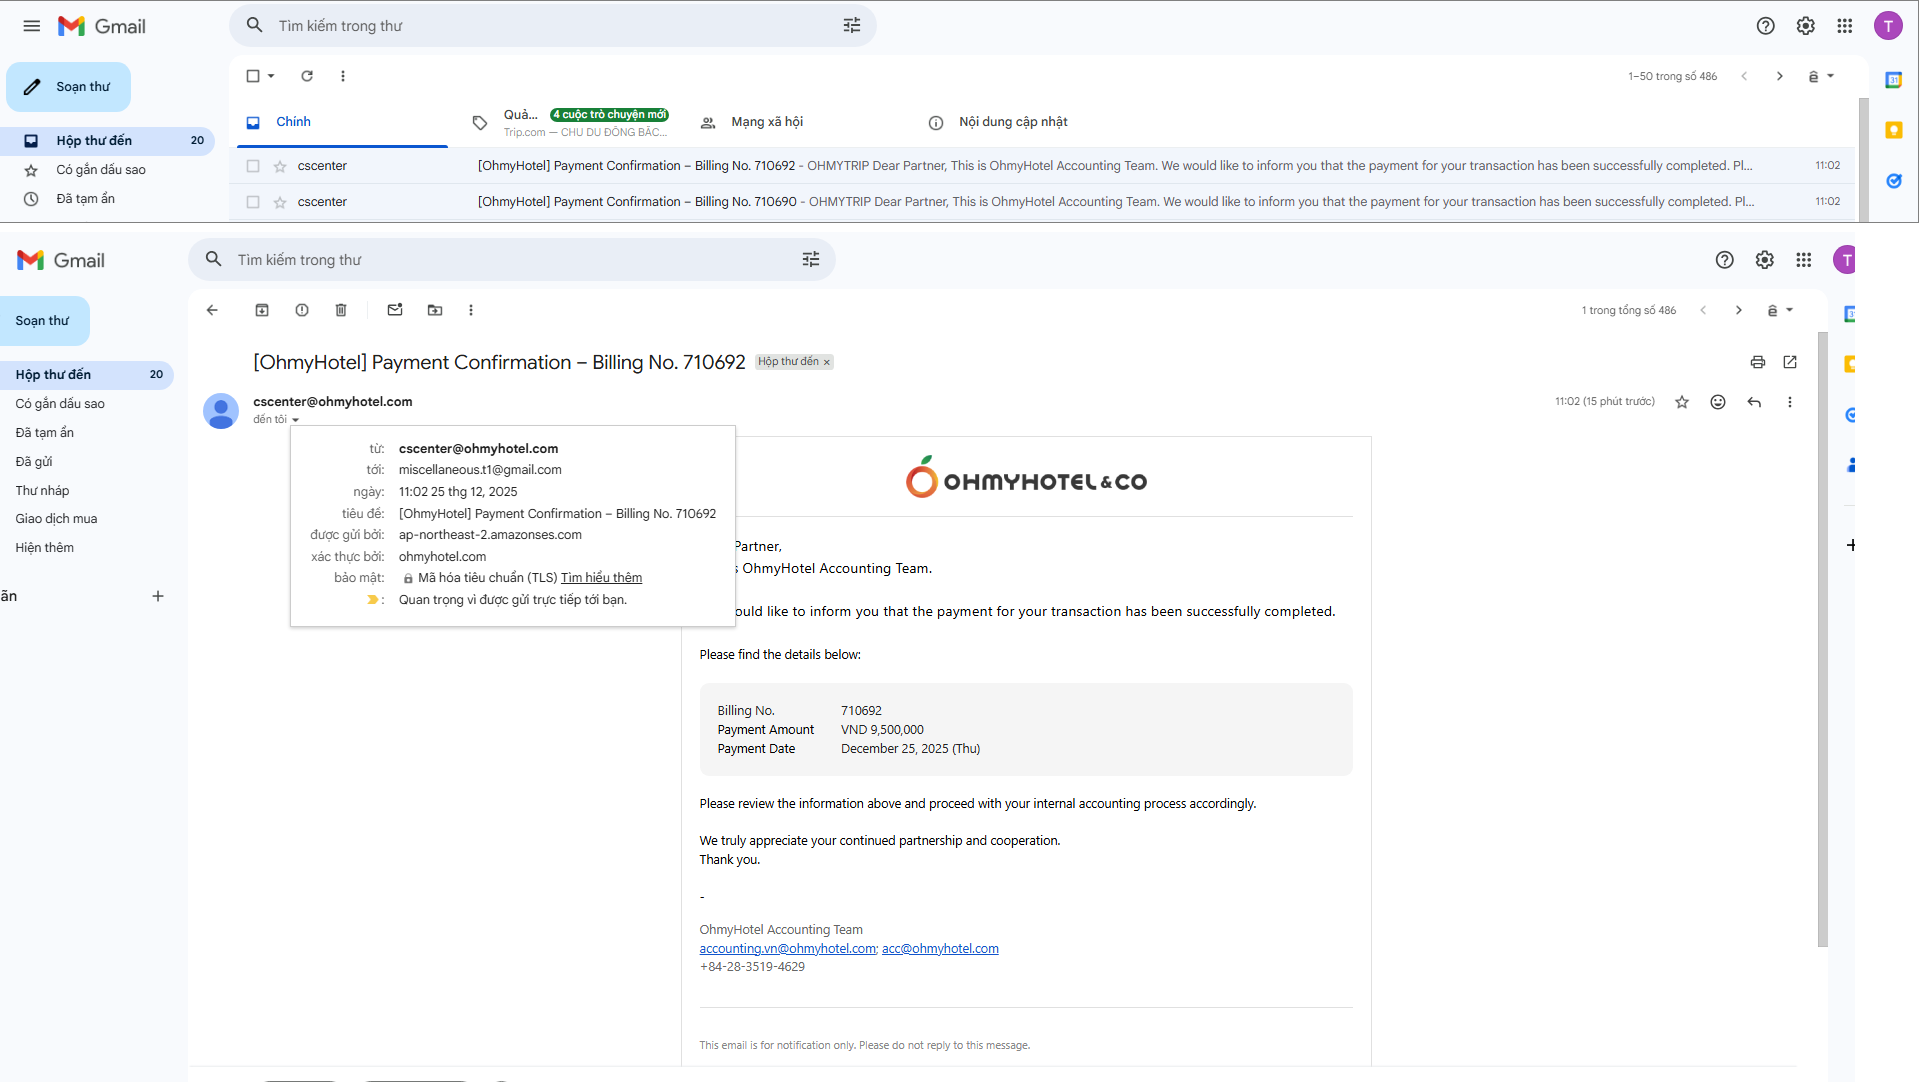Open the email in a new window

point(1790,362)
